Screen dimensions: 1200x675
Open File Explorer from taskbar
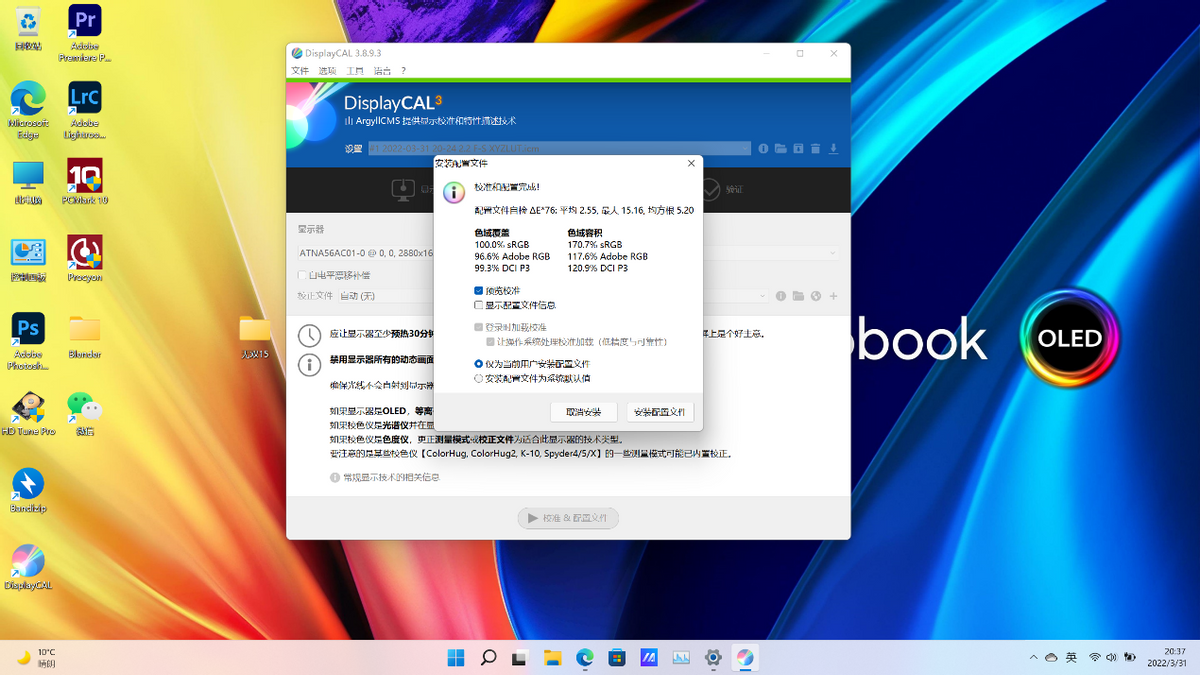[x=552, y=657]
